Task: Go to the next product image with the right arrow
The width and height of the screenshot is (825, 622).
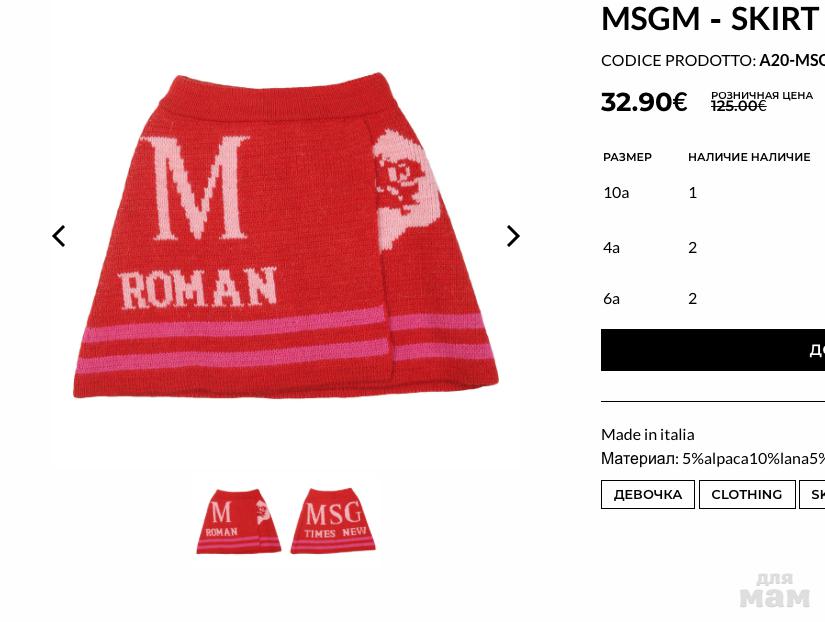Action: (x=513, y=236)
